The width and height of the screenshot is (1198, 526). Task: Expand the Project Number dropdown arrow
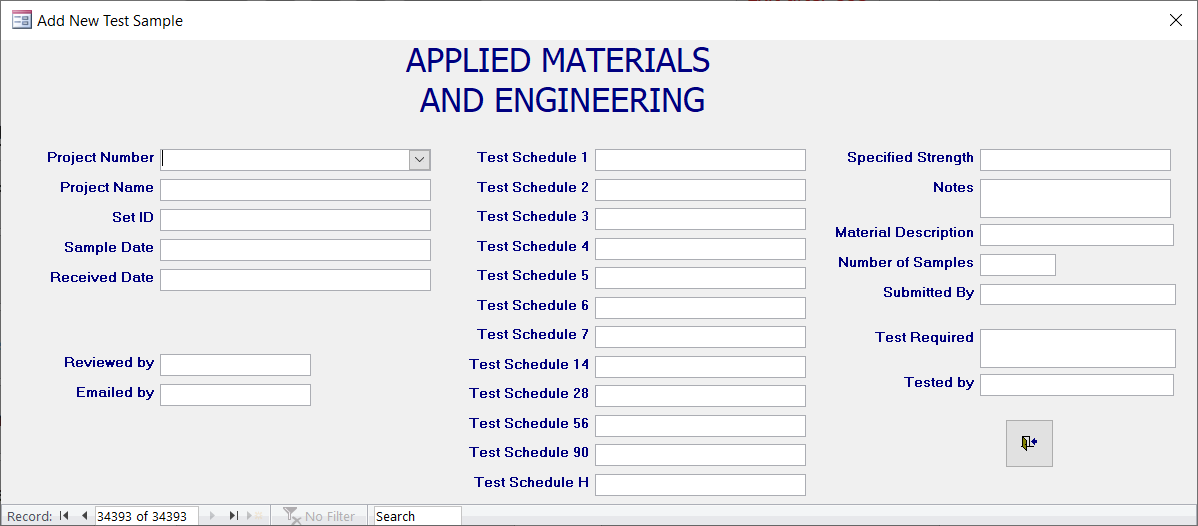coord(419,159)
